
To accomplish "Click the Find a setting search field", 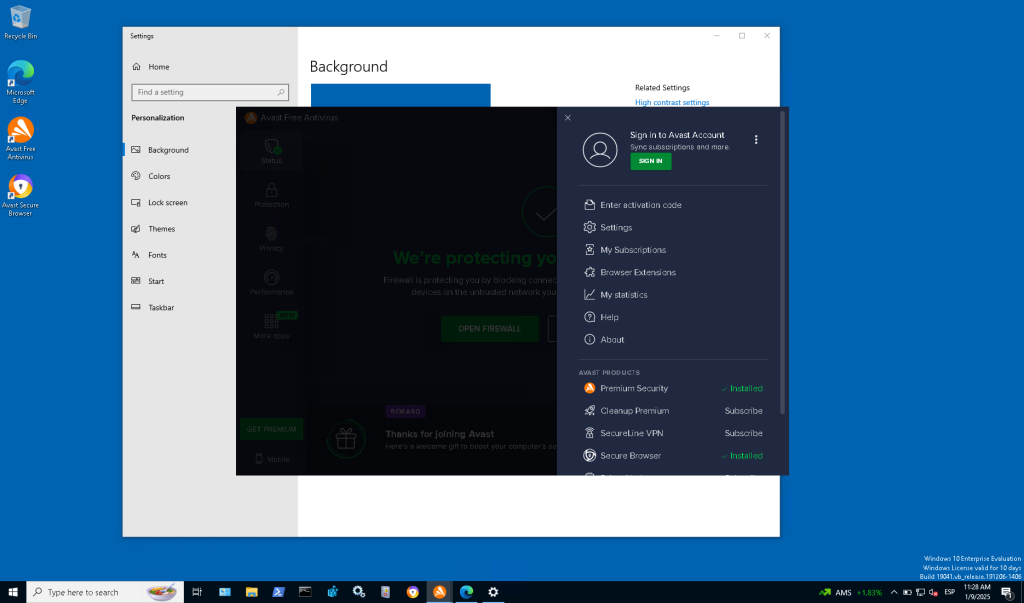I will click(x=210, y=92).
